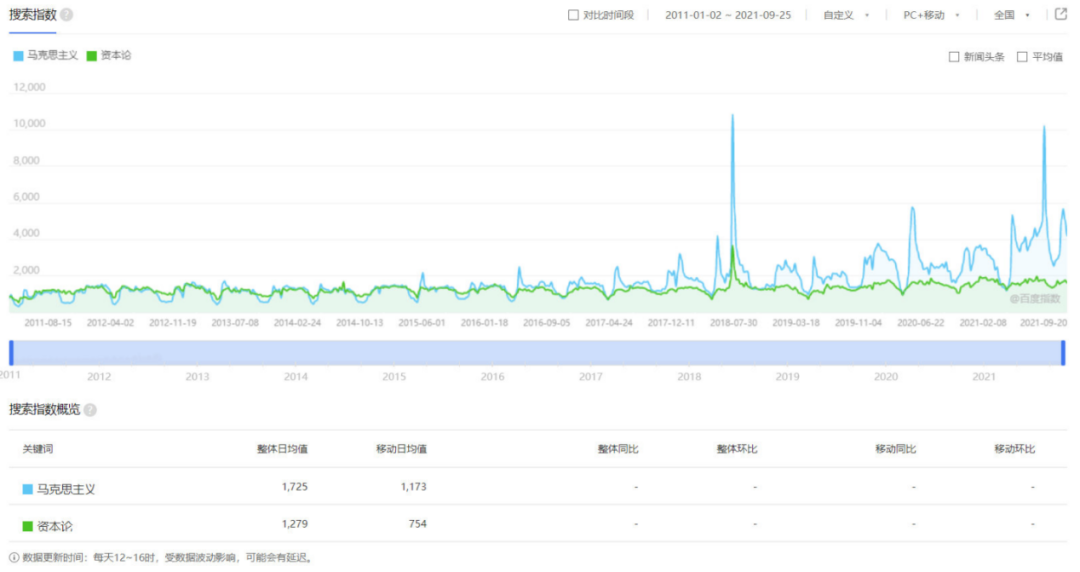
Task: Click the 2021 blue spike peak on chart
Action: click(1044, 127)
